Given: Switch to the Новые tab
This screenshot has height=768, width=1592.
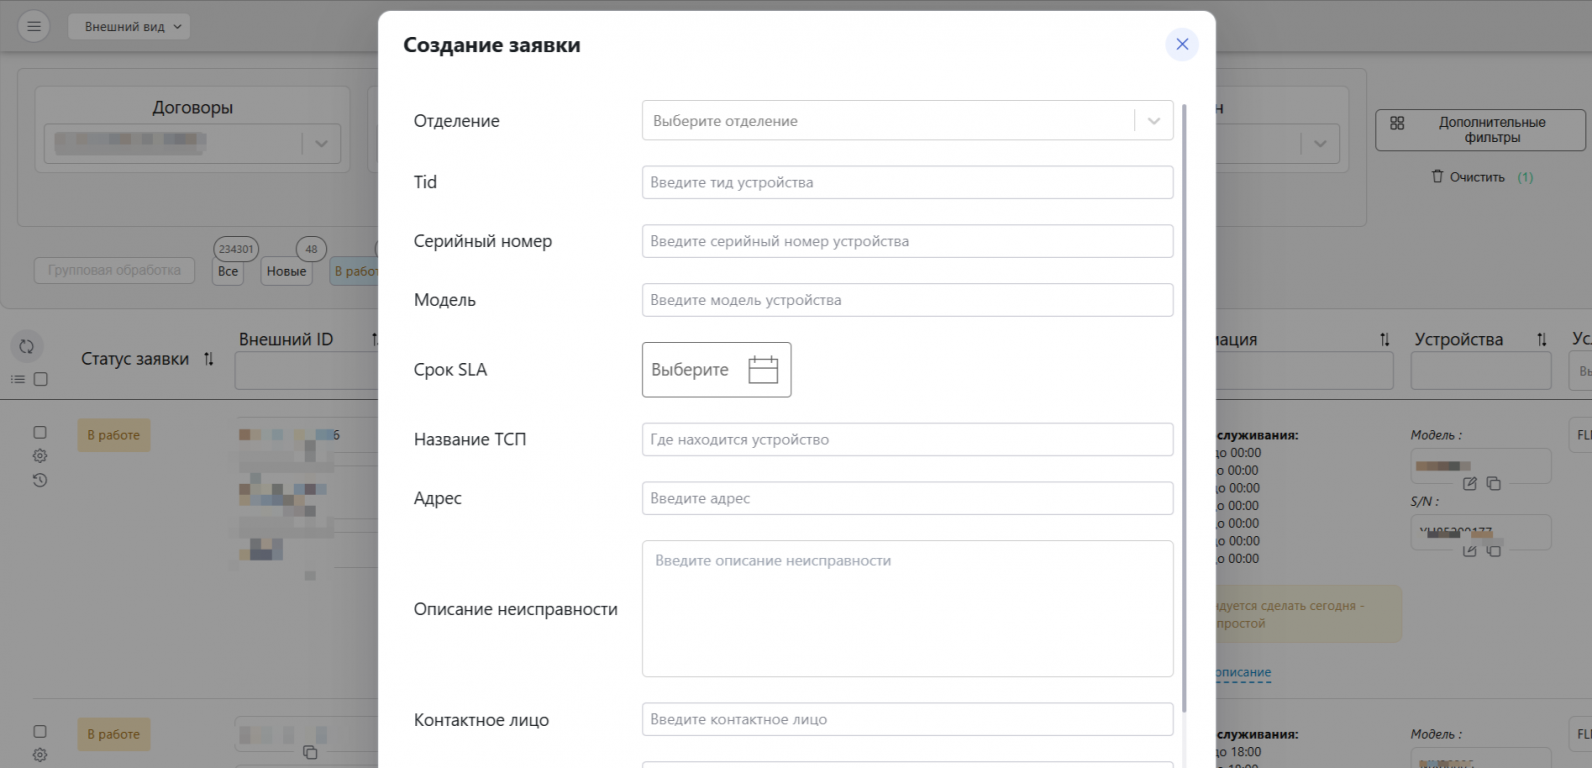Looking at the screenshot, I should [x=286, y=271].
